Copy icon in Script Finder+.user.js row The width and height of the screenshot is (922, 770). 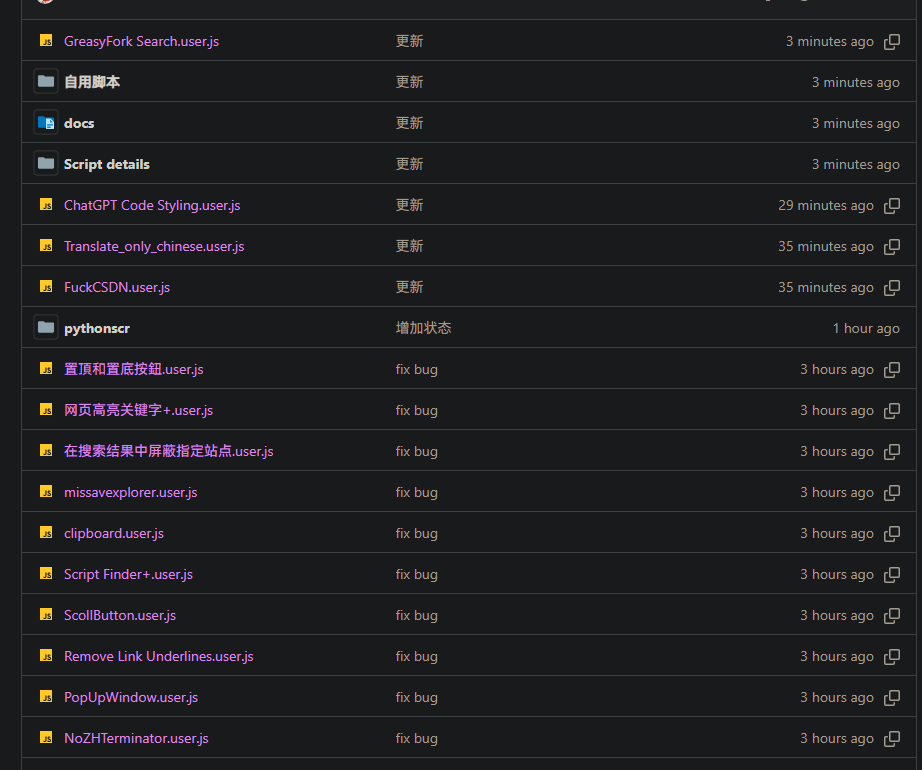tap(891, 575)
